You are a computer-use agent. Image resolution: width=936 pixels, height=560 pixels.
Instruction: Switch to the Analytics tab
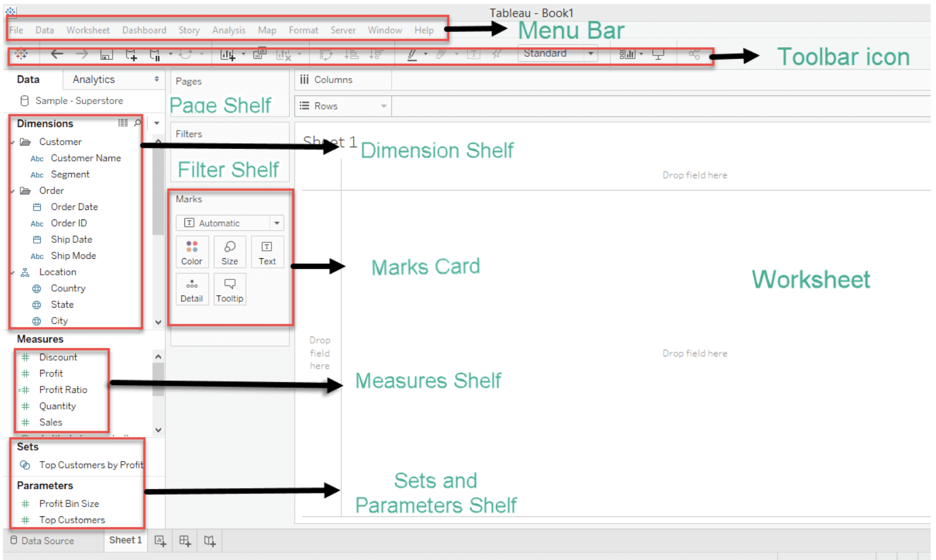(x=94, y=79)
